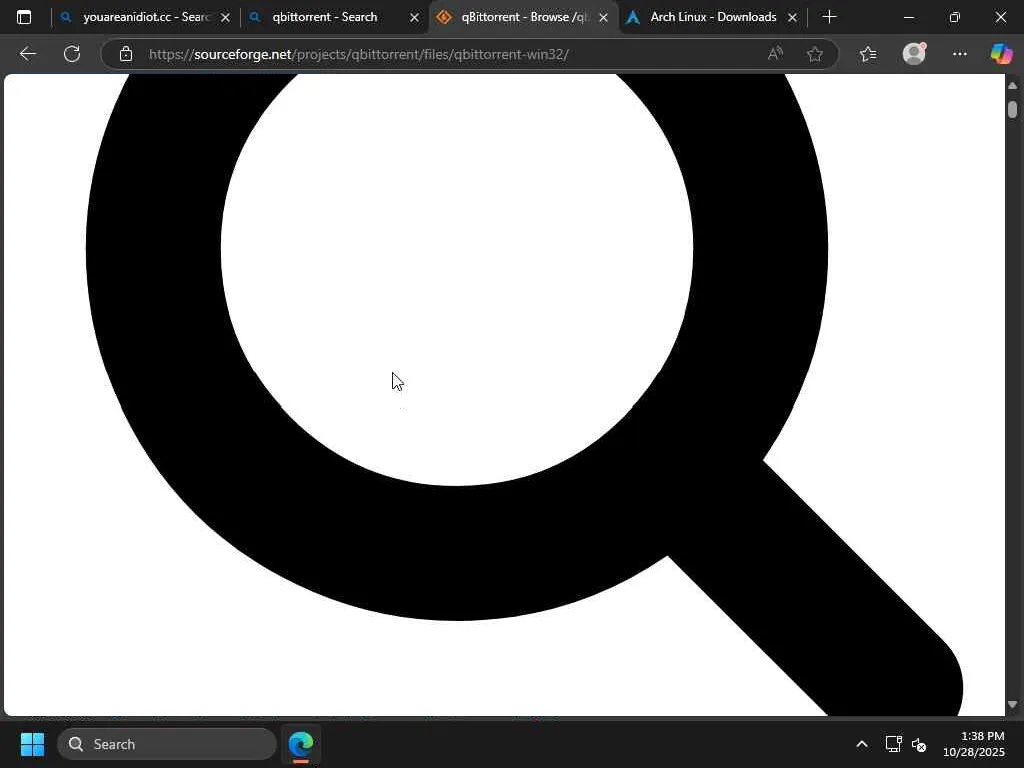Image resolution: width=1024 pixels, height=768 pixels.
Task: View site information lock icon
Action: (126, 54)
